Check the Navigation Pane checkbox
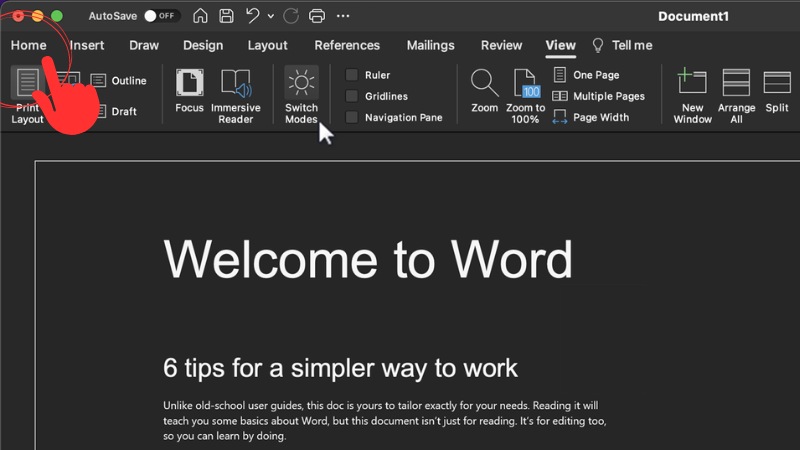The image size is (800, 450). 352,117
